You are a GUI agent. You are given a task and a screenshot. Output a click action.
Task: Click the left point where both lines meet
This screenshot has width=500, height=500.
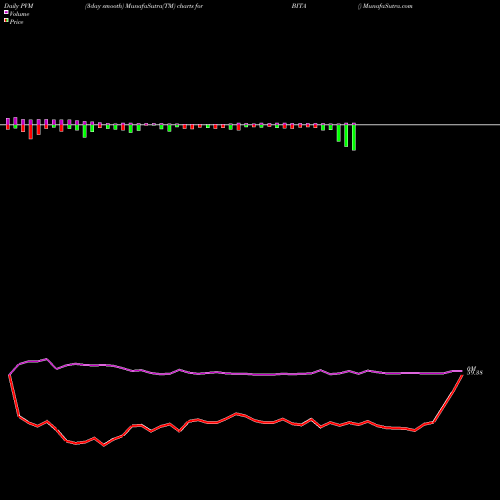pos(9,375)
